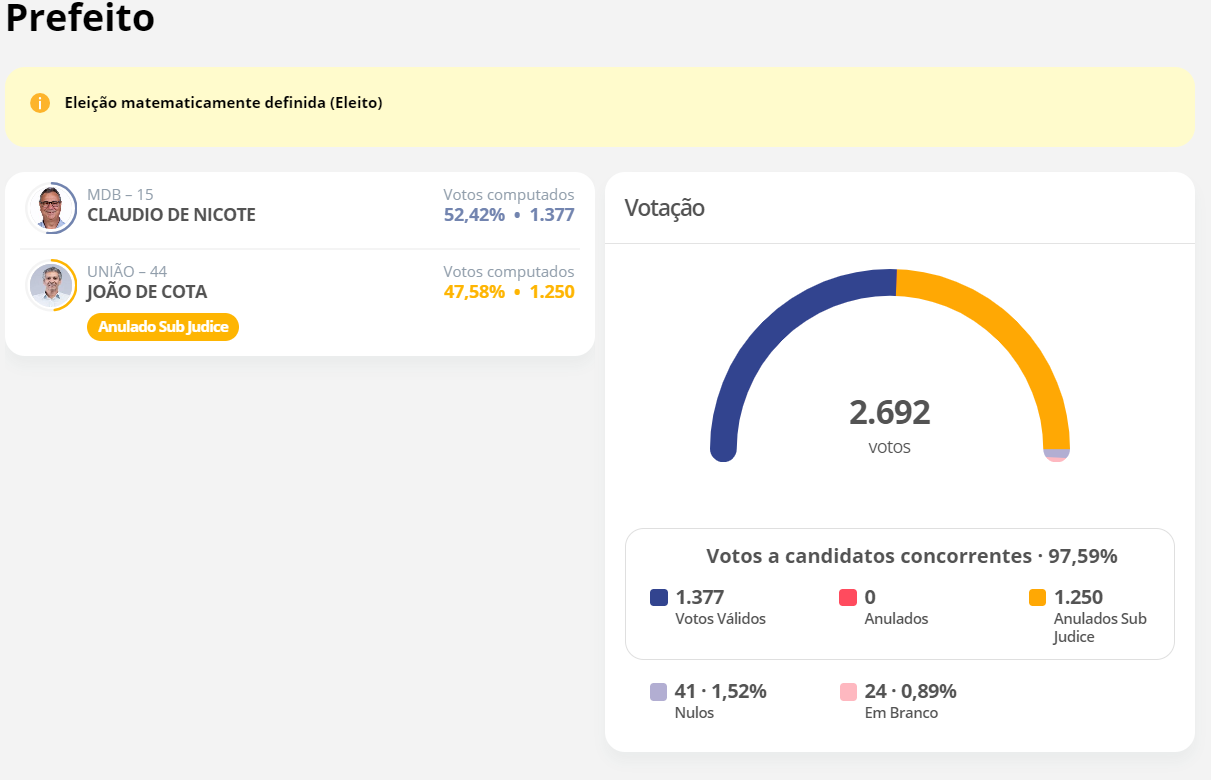
Task: Click the info icon in the yellow banner
Action: point(40,103)
